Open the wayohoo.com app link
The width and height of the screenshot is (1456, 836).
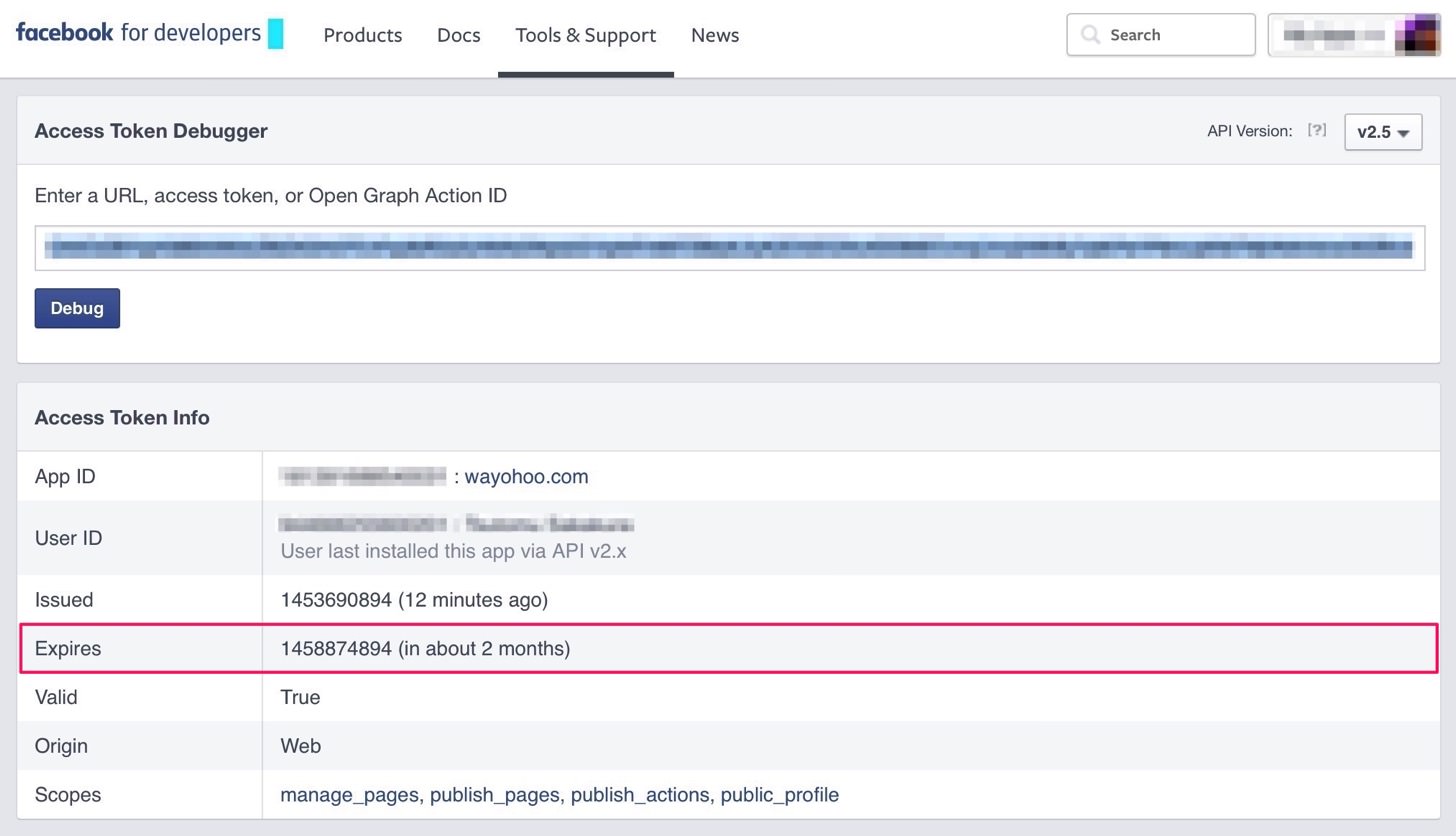coord(526,476)
